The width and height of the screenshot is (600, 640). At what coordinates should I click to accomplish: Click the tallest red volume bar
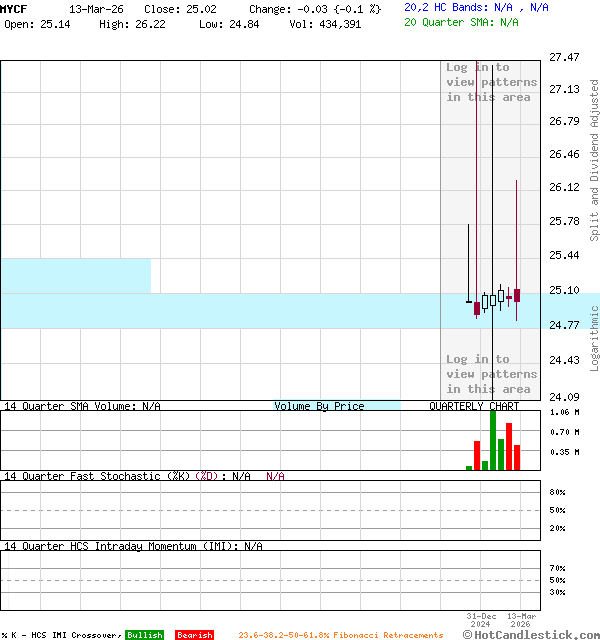[x=509, y=446]
